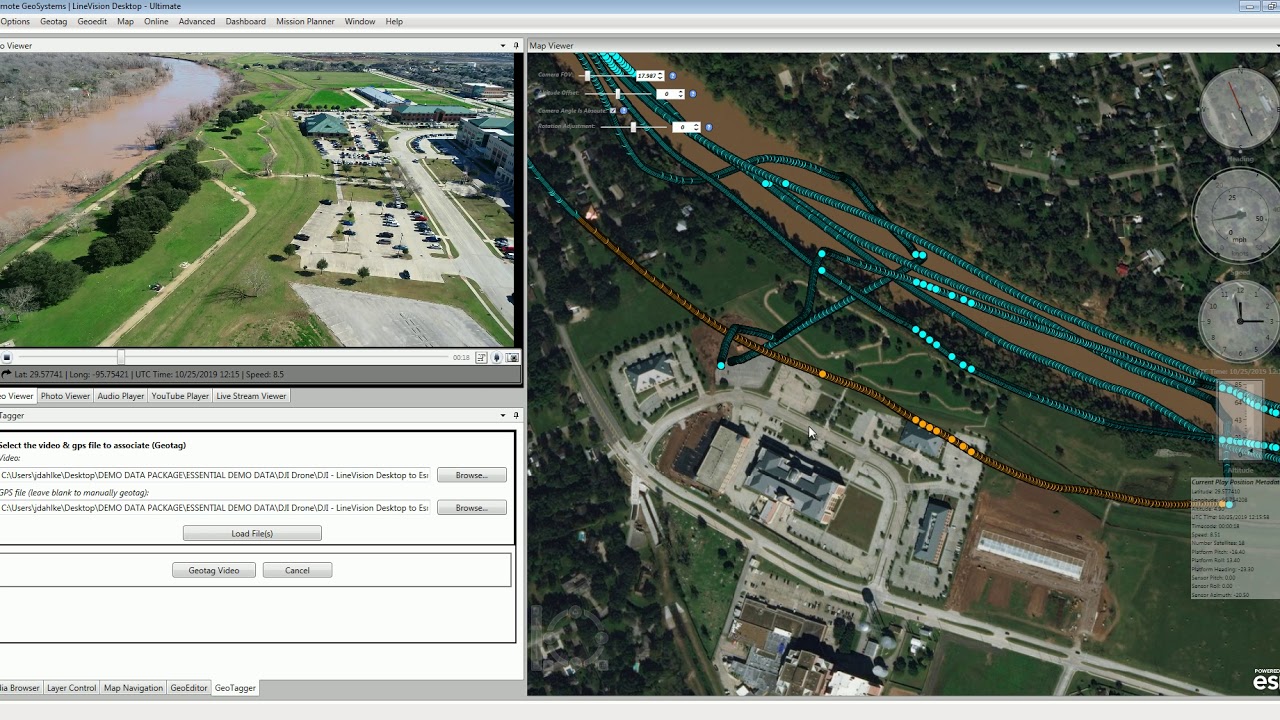Click the clock time gauge on the map
Screen dimensions: 1280x720
point(1240,320)
